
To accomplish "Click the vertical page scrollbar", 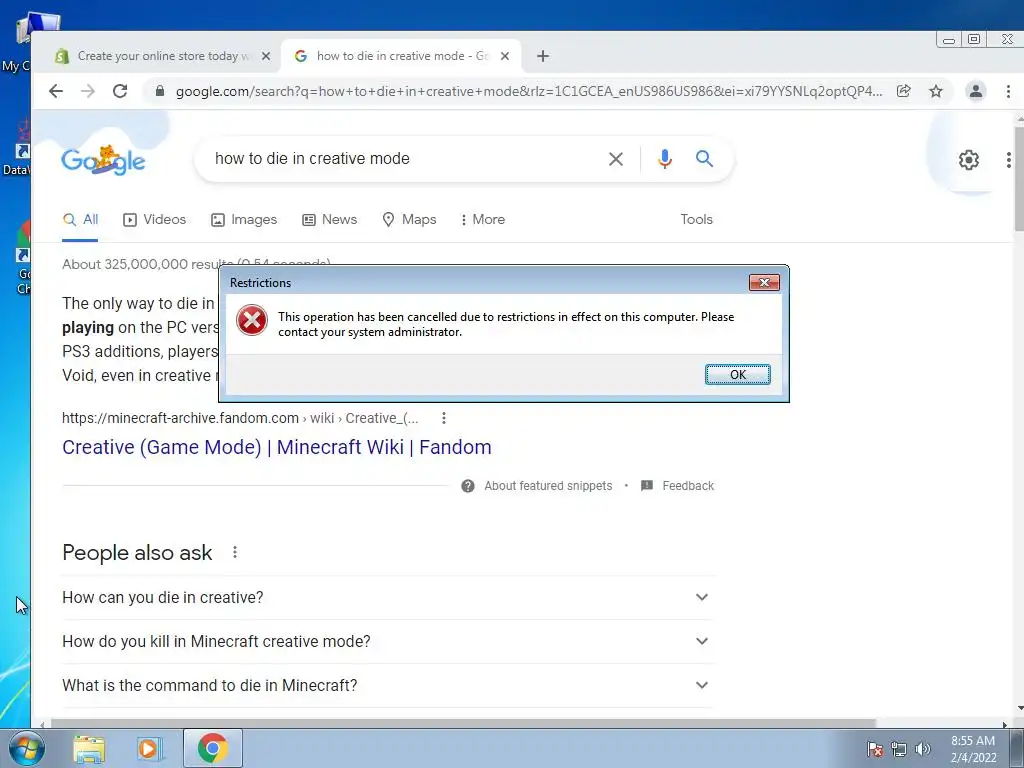I will (x=1019, y=180).
